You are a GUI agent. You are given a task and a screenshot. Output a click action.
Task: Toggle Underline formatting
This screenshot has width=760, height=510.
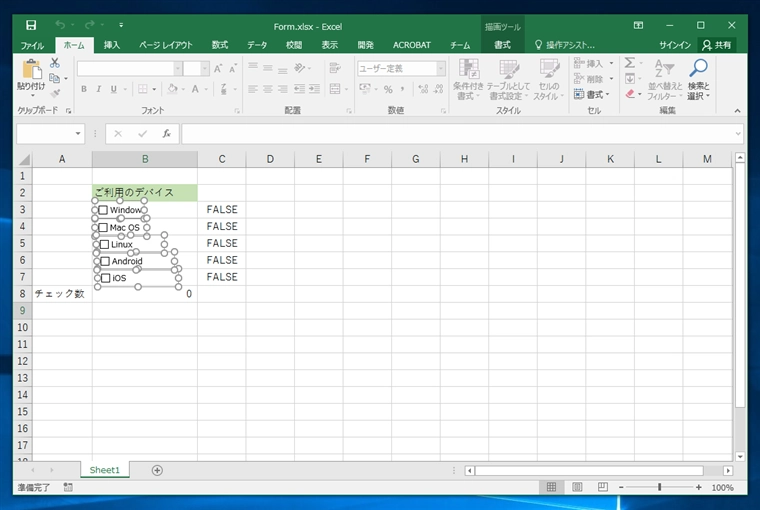coord(113,89)
